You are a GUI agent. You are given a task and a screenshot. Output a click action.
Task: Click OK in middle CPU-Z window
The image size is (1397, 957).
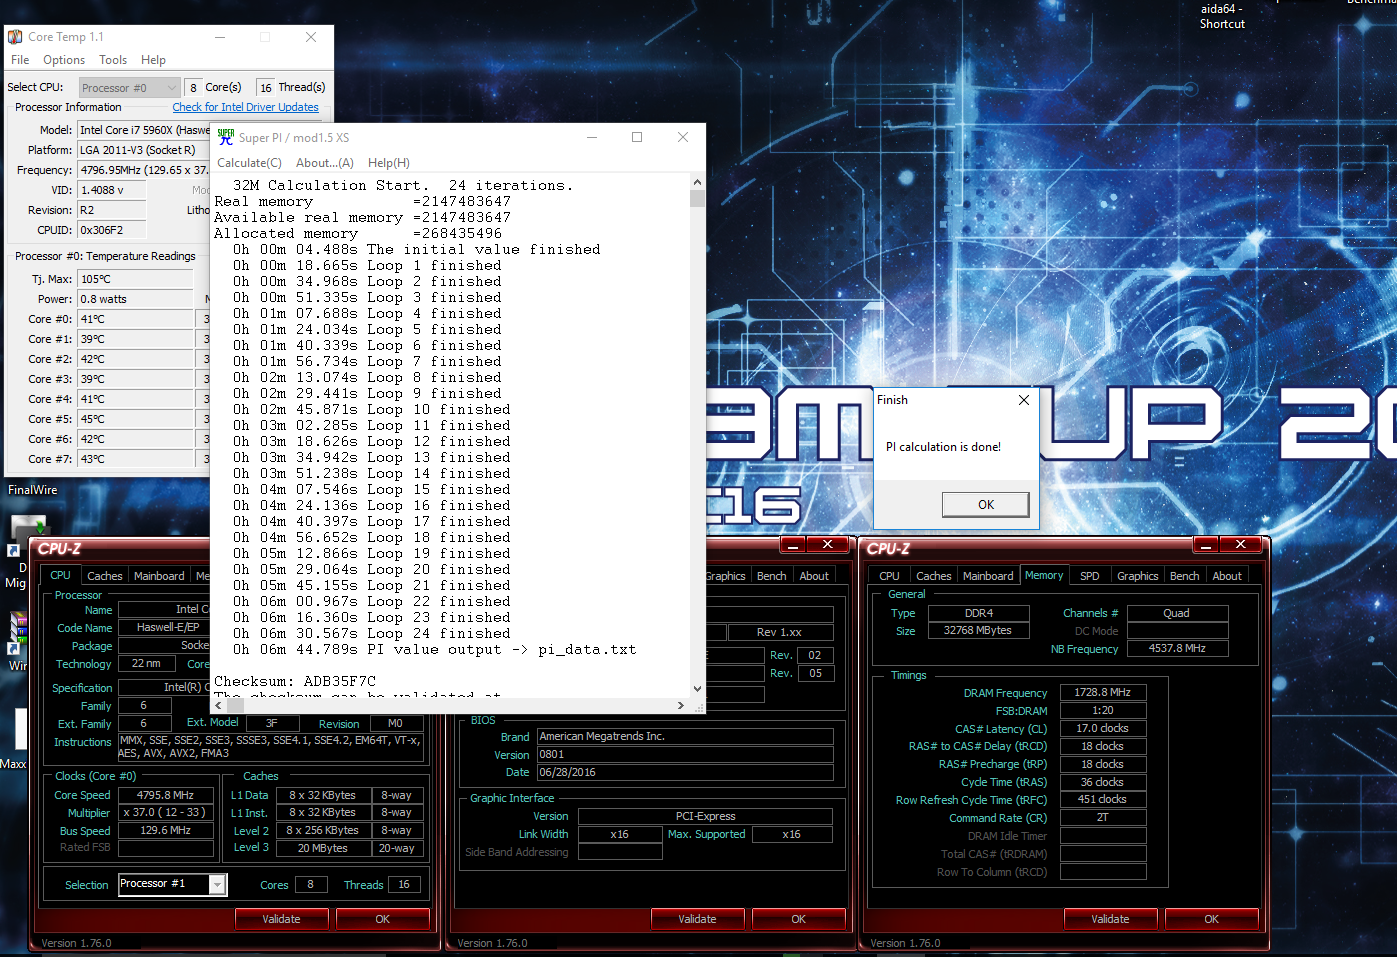[x=798, y=919]
